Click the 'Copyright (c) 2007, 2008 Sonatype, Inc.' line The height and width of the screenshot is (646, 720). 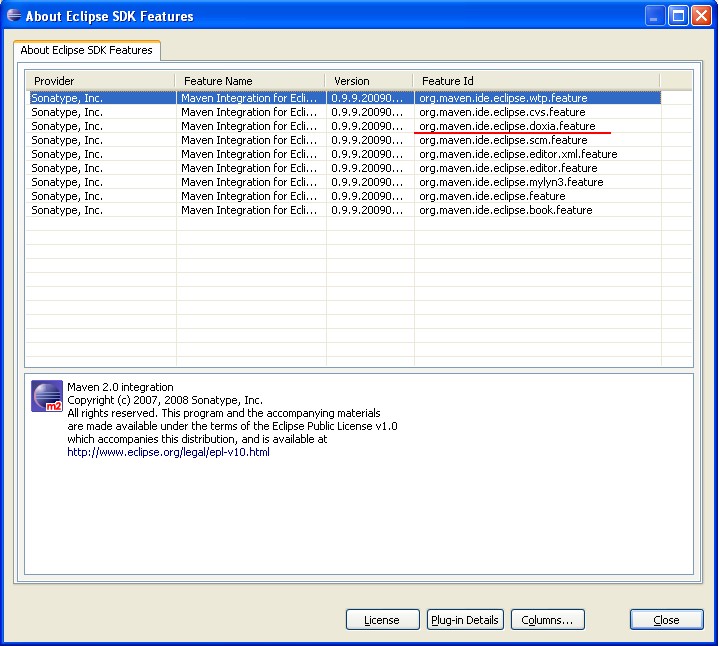(x=165, y=400)
